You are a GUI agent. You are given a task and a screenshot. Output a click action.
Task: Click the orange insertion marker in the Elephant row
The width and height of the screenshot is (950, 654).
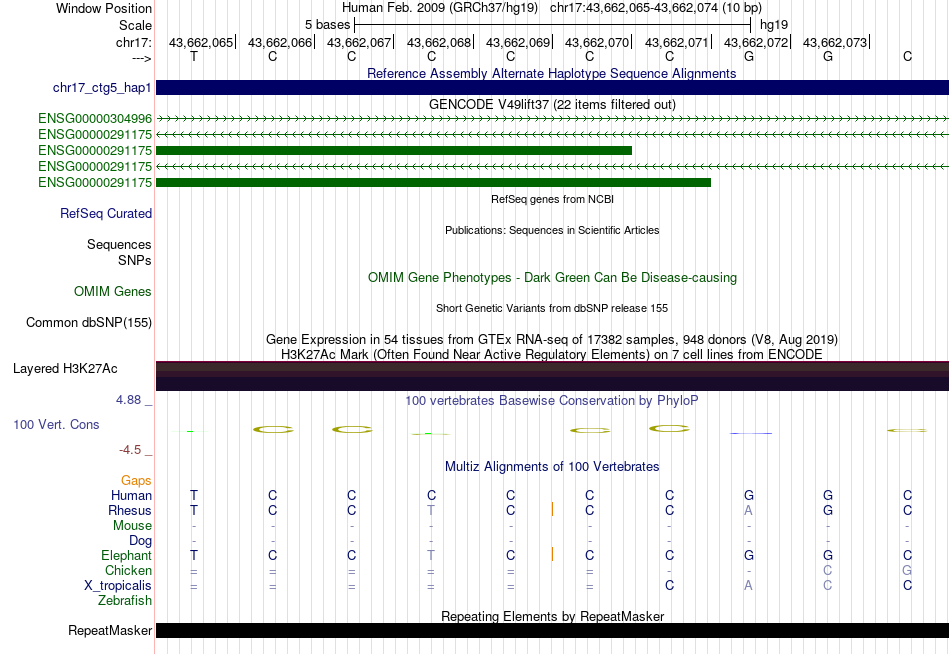(x=552, y=554)
